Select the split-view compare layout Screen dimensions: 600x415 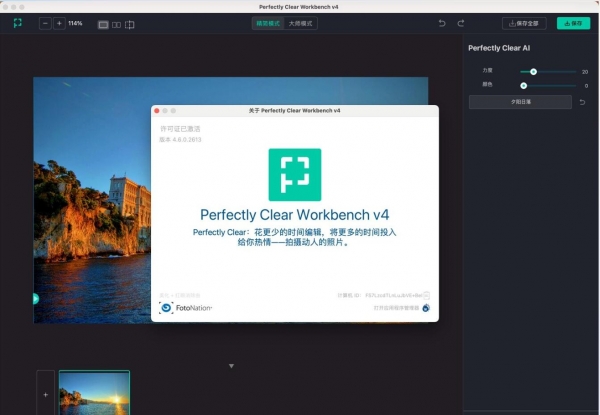130,25
